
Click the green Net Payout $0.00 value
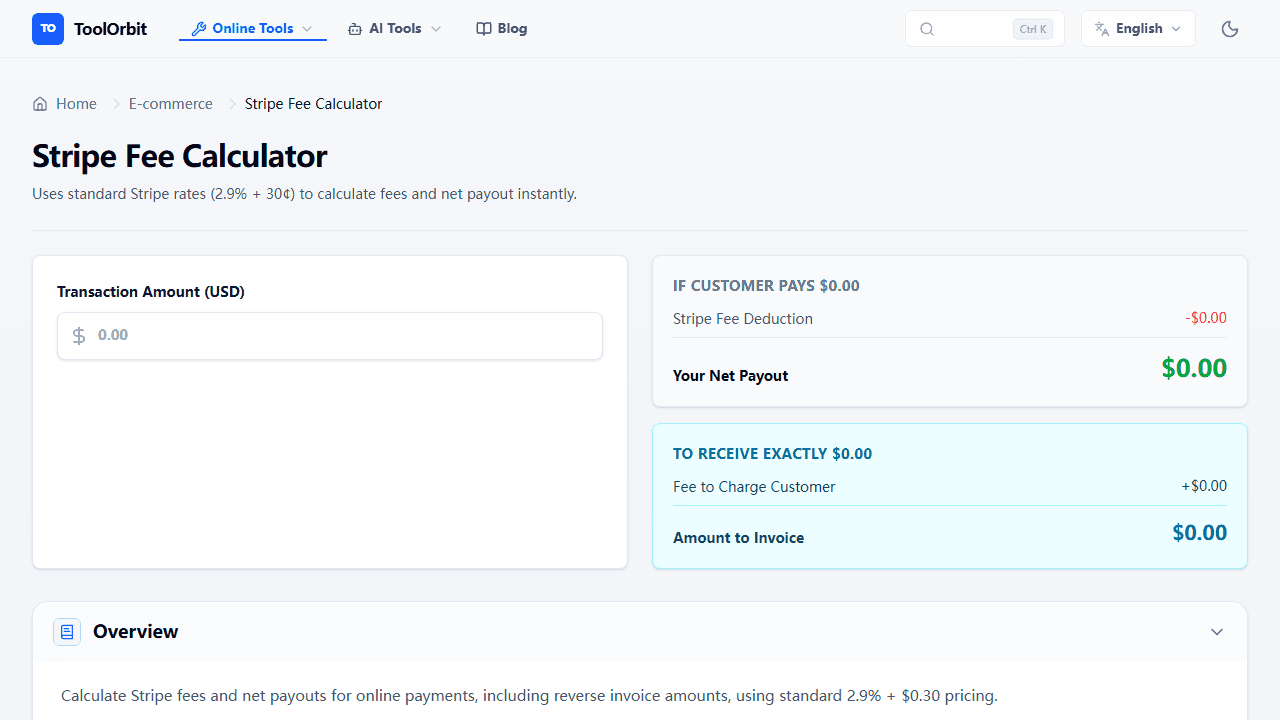1194,368
